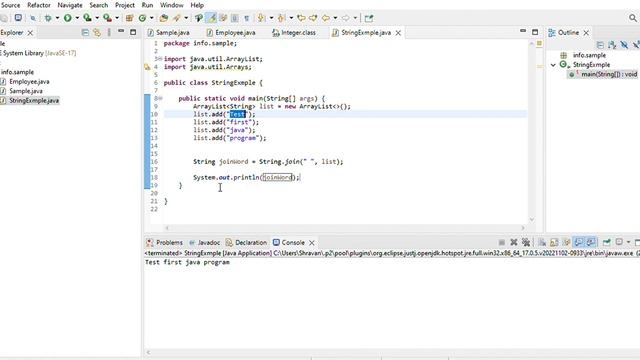Toggle Show Console on Standard Out icon
This screenshot has width=640, height=360.
click(x=578, y=242)
